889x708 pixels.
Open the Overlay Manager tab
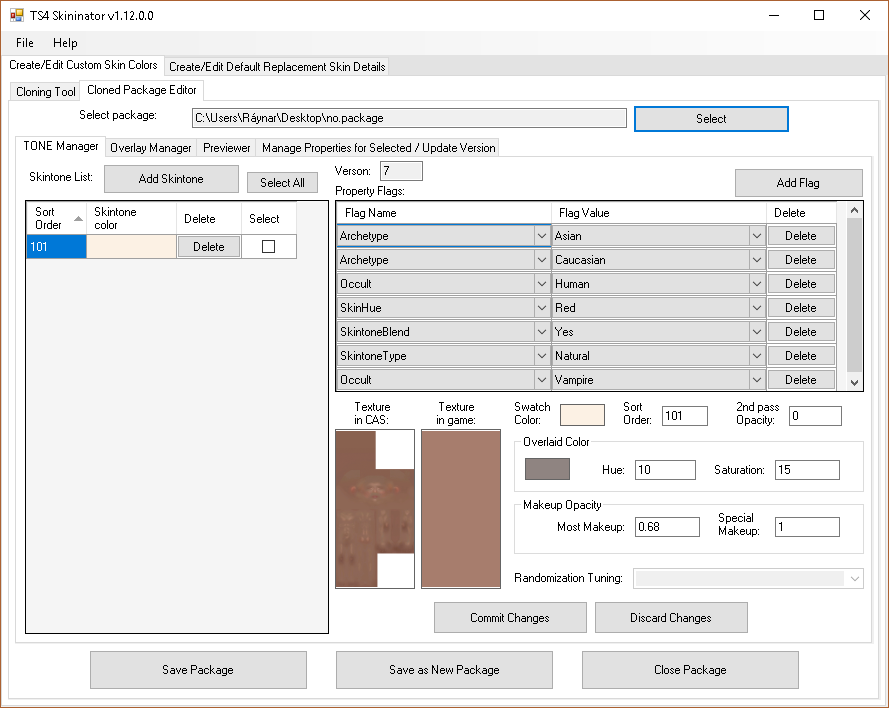coord(151,148)
